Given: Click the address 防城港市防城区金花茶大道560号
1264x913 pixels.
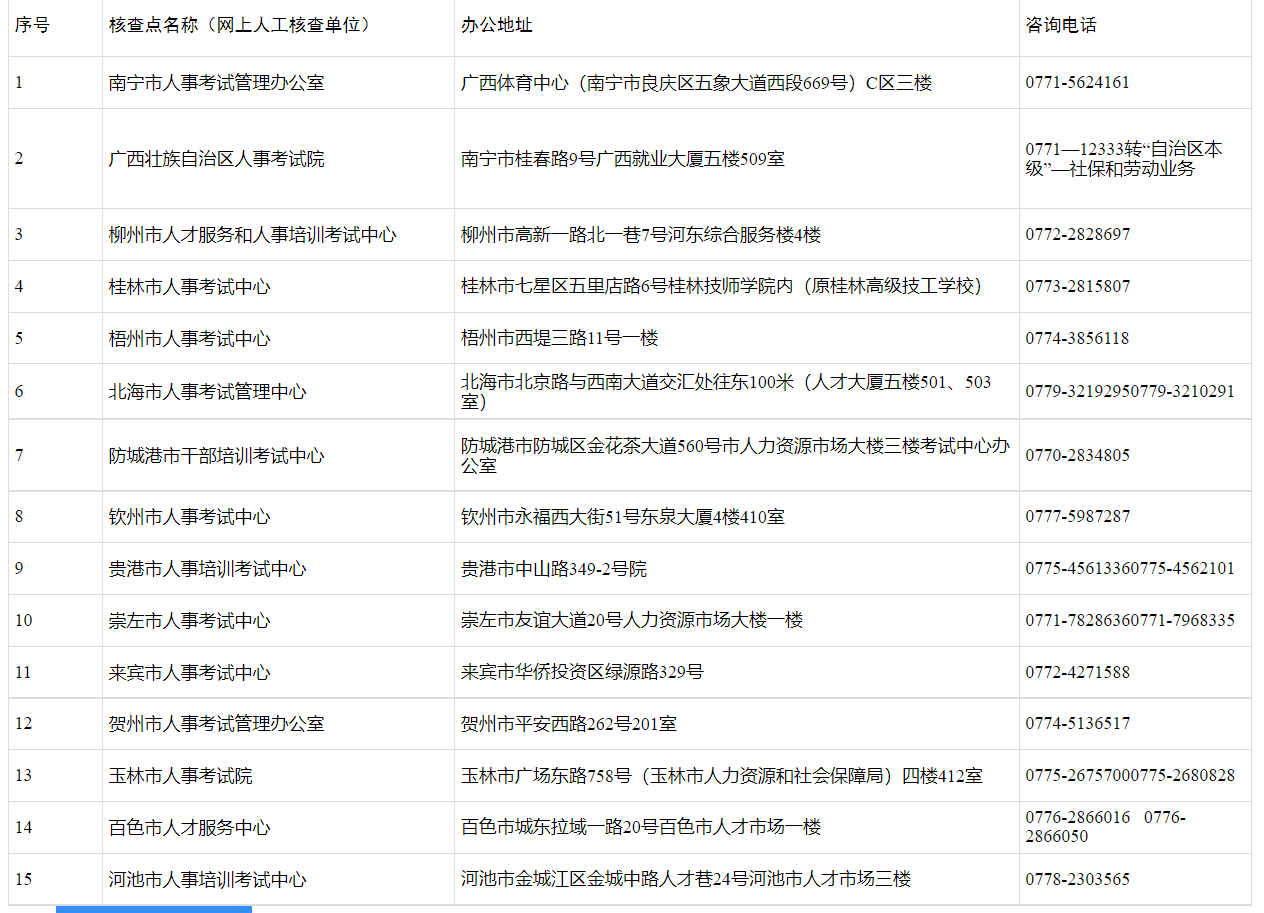Looking at the screenshot, I should 735,456.
